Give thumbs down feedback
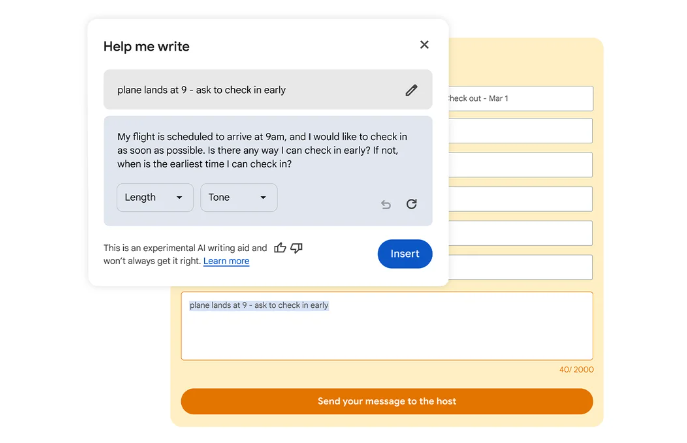Screen dimensions: 687x443 point(297,248)
